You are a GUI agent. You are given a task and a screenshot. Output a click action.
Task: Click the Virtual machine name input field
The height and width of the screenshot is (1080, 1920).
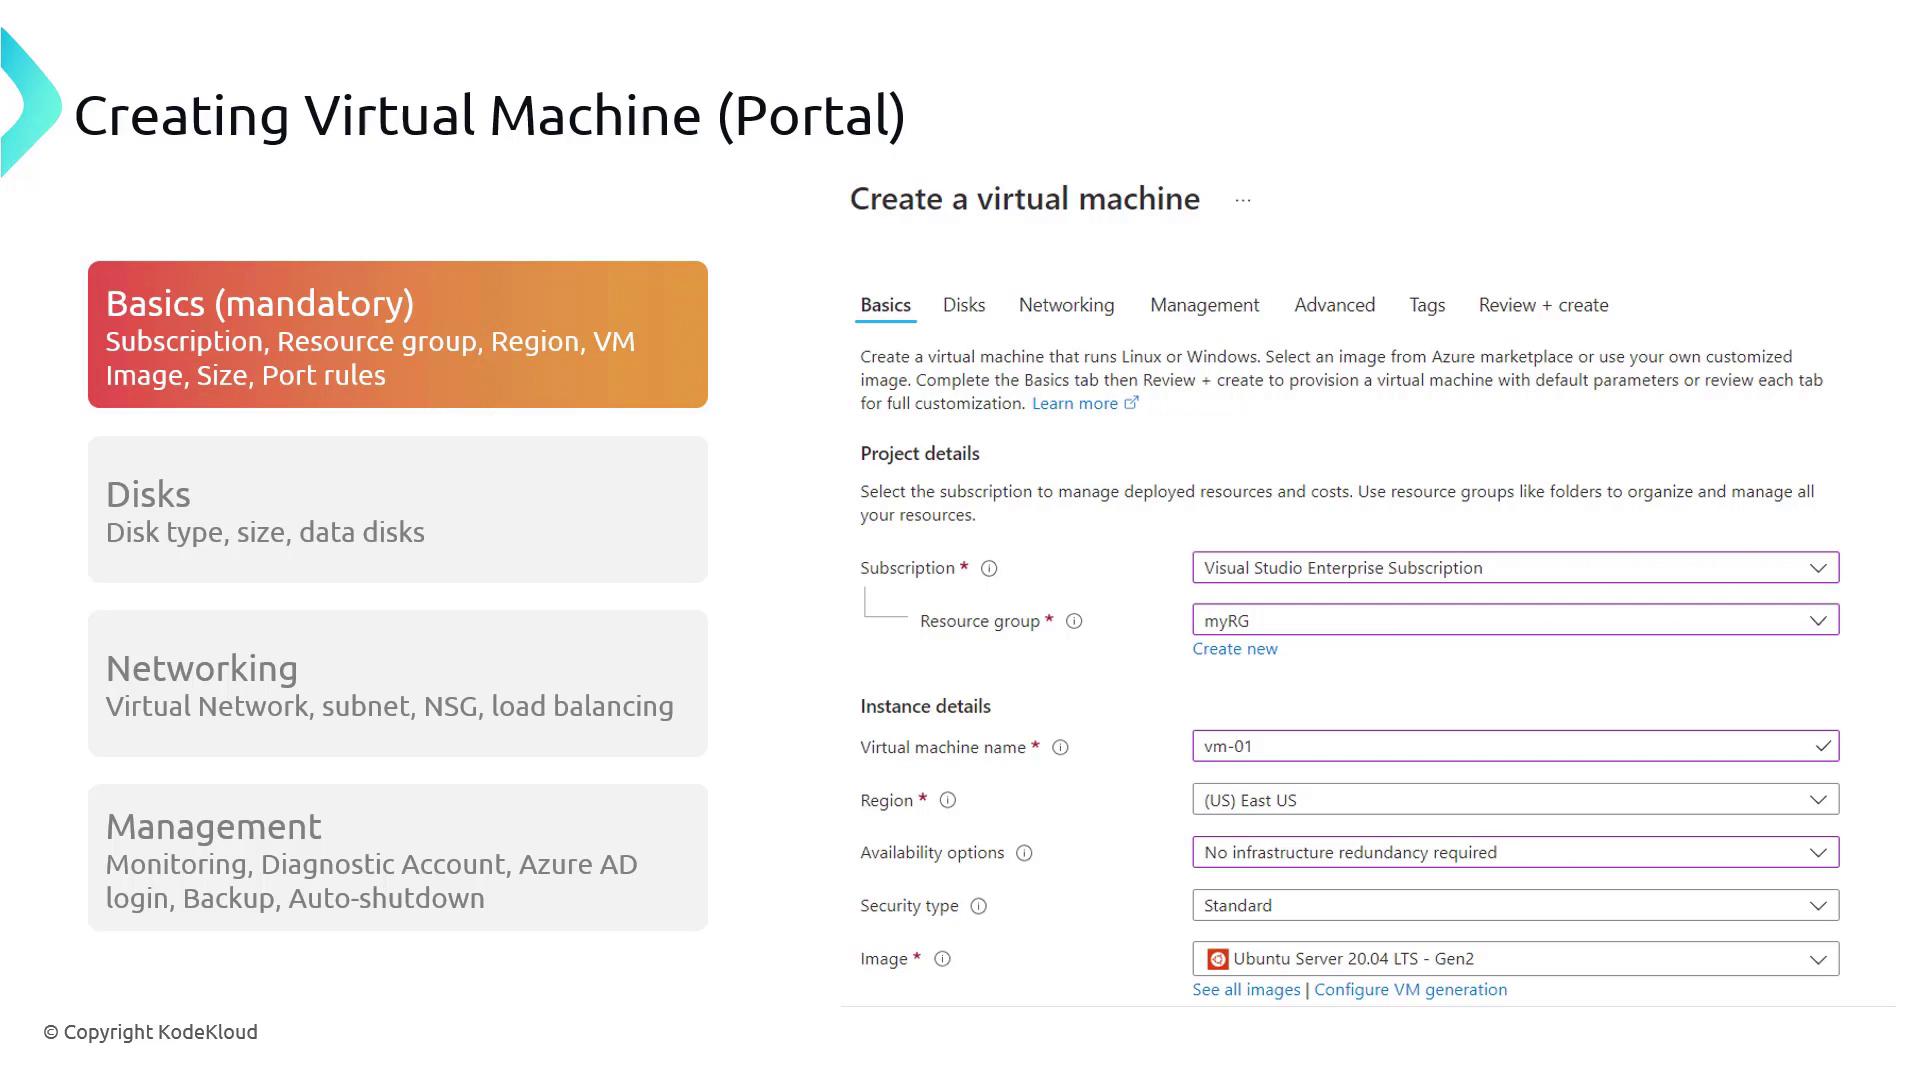click(1500, 746)
